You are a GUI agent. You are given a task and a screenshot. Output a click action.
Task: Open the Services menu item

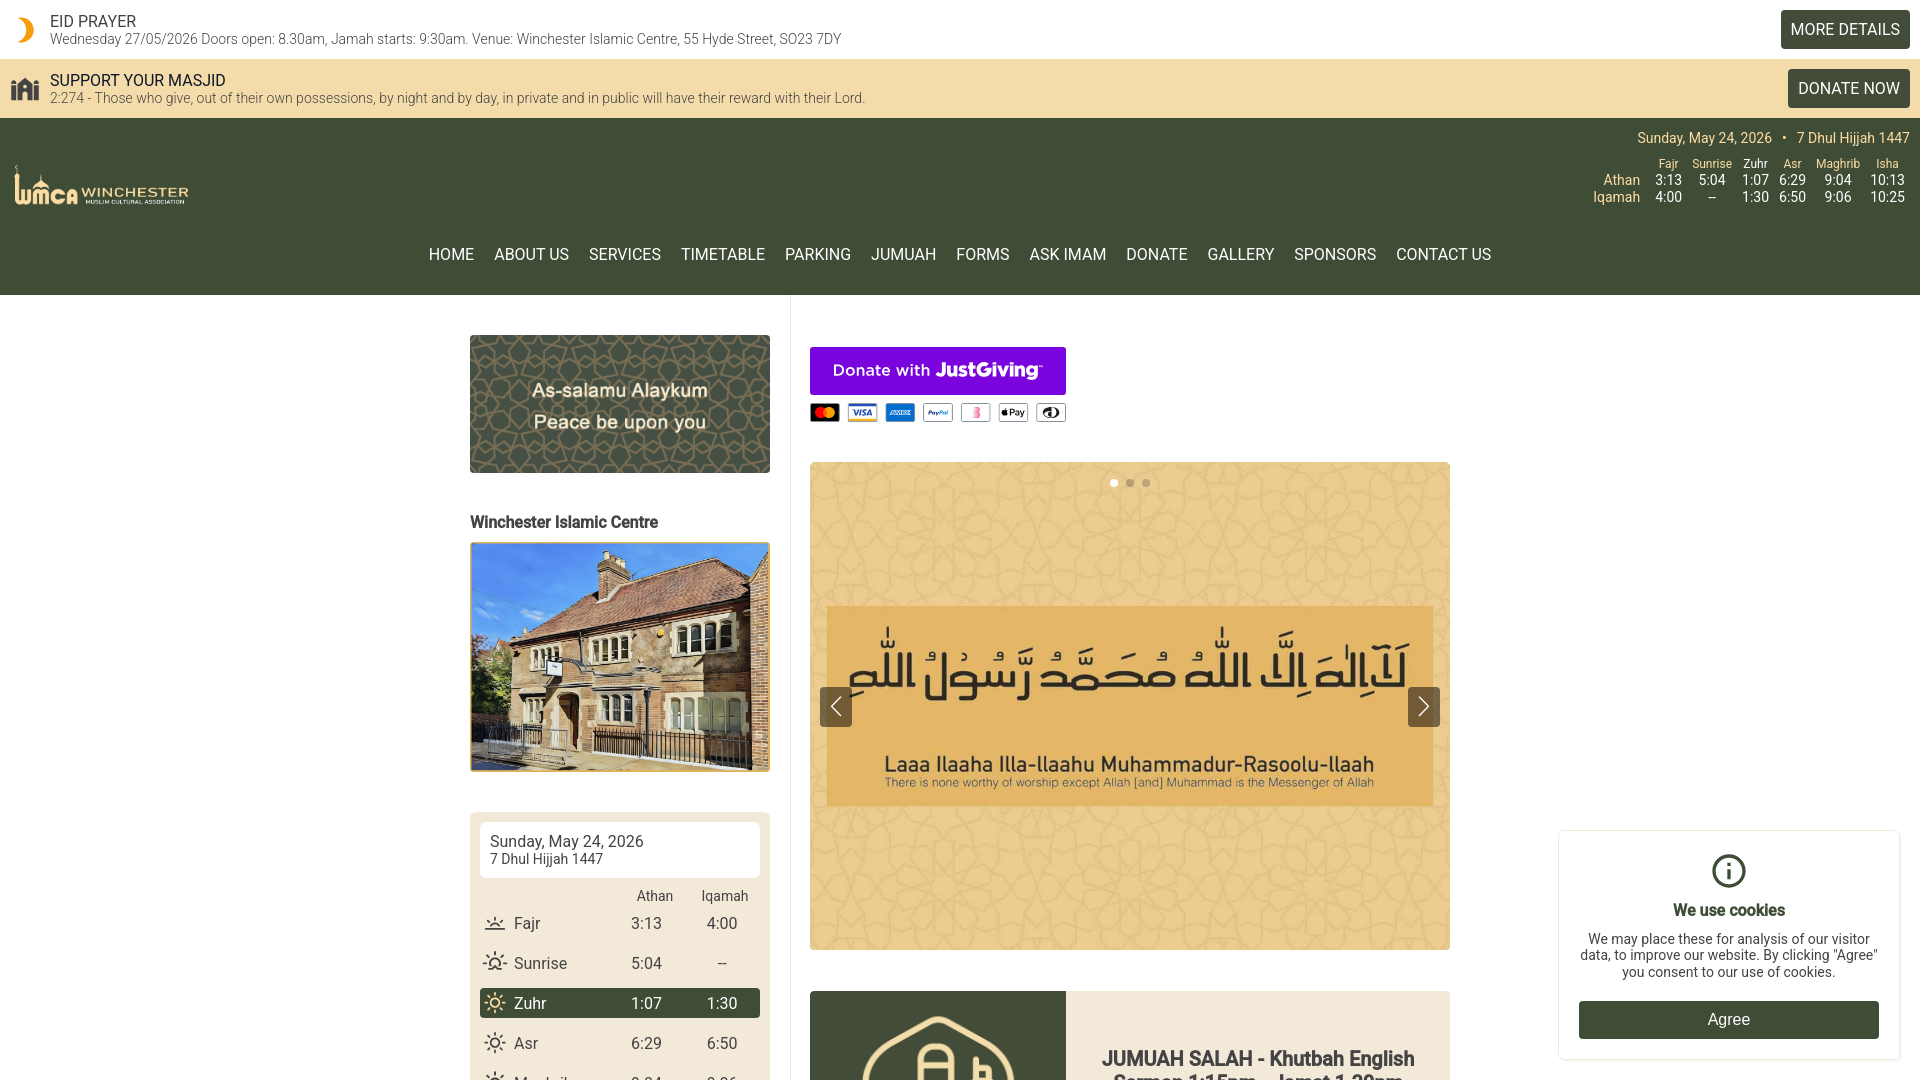(625, 255)
